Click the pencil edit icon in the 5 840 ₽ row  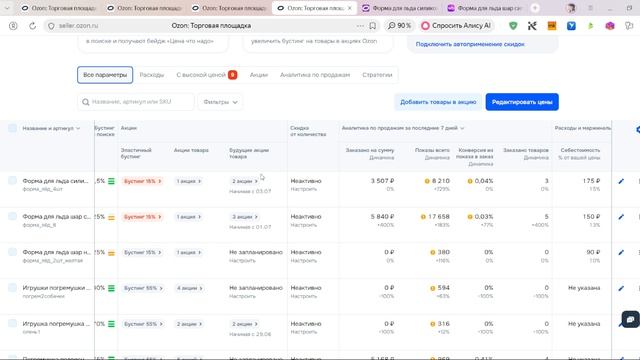[x=621, y=217]
